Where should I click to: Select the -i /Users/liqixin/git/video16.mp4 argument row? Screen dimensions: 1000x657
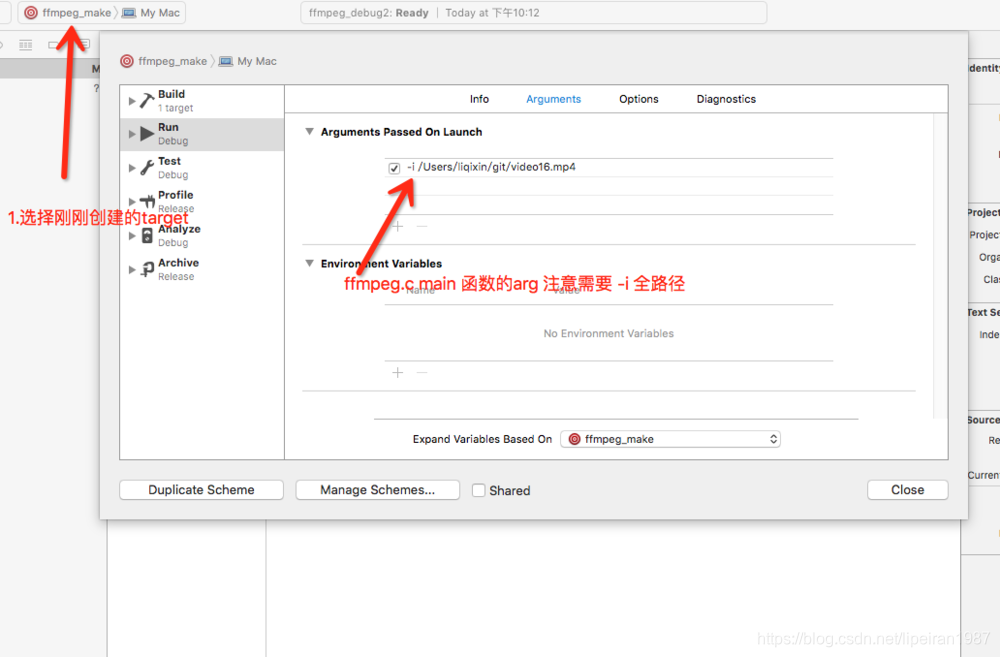[608, 167]
